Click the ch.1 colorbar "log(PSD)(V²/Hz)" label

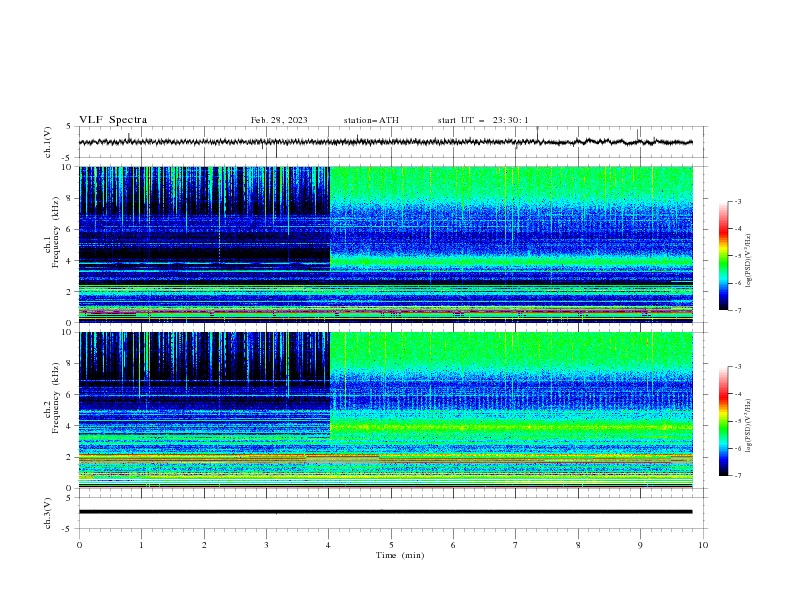coord(749,261)
